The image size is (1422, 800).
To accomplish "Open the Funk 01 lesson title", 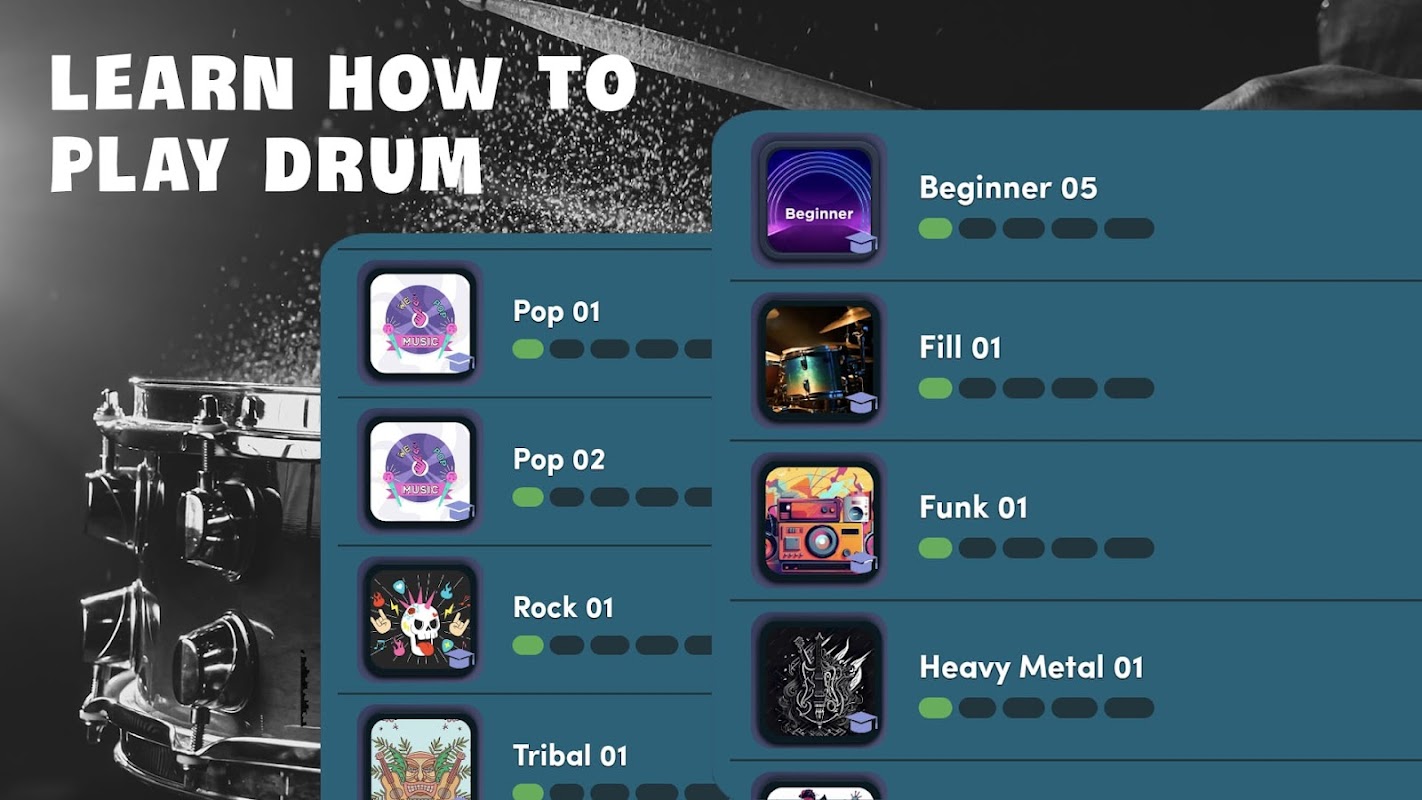I will [973, 507].
